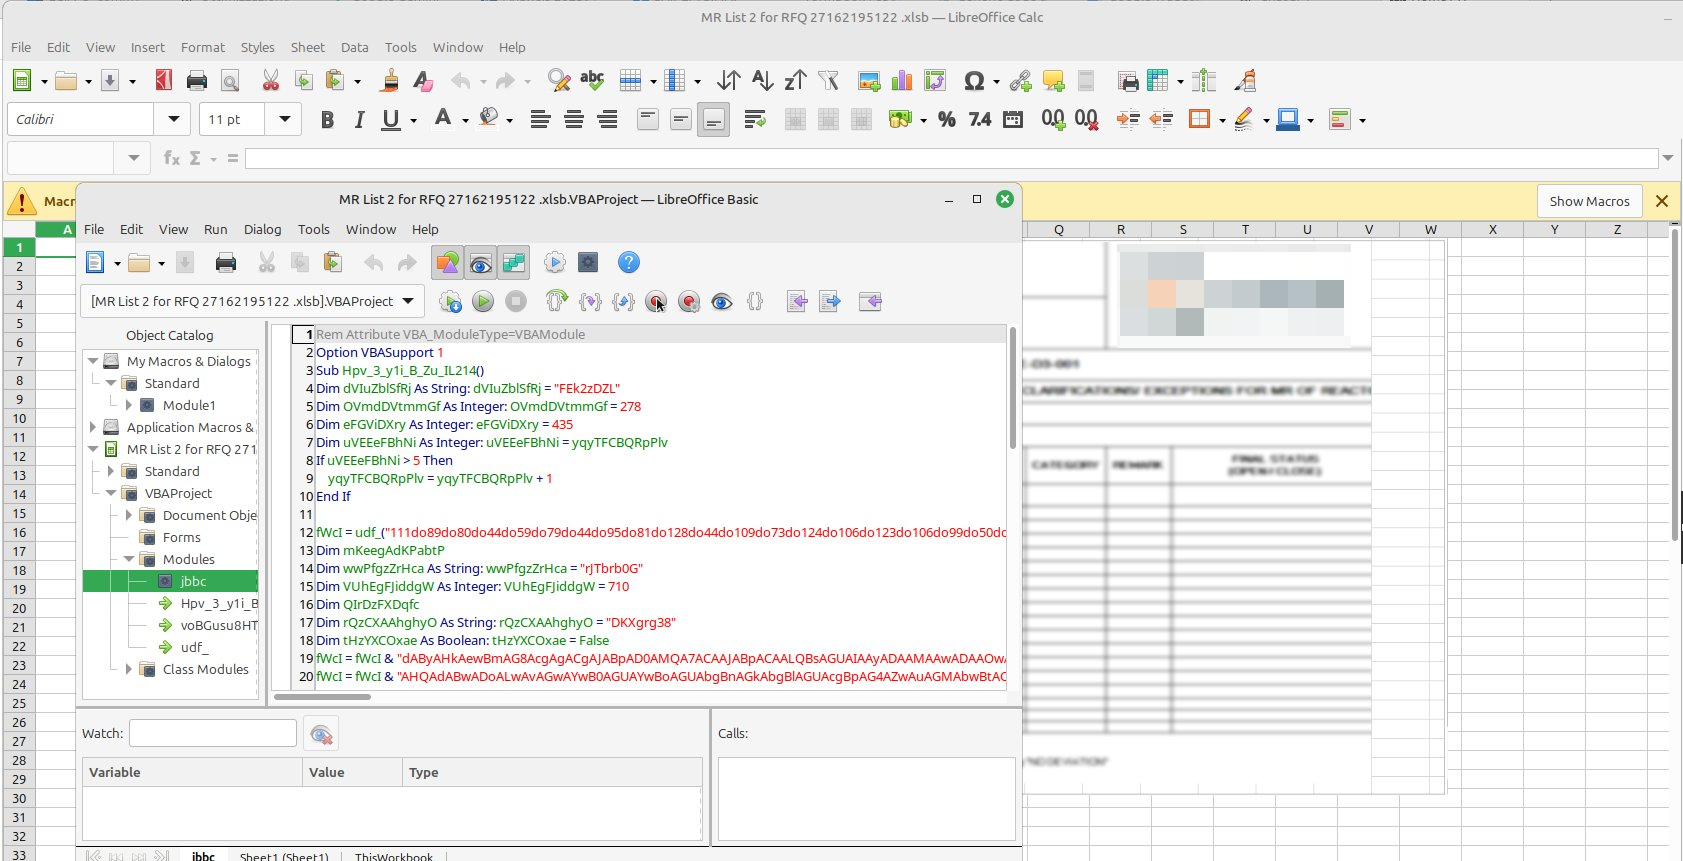Toggle Underline formatting in Calc
Image resolution: width=1683 pixels, height=861 pixels.
coord(391,120)
